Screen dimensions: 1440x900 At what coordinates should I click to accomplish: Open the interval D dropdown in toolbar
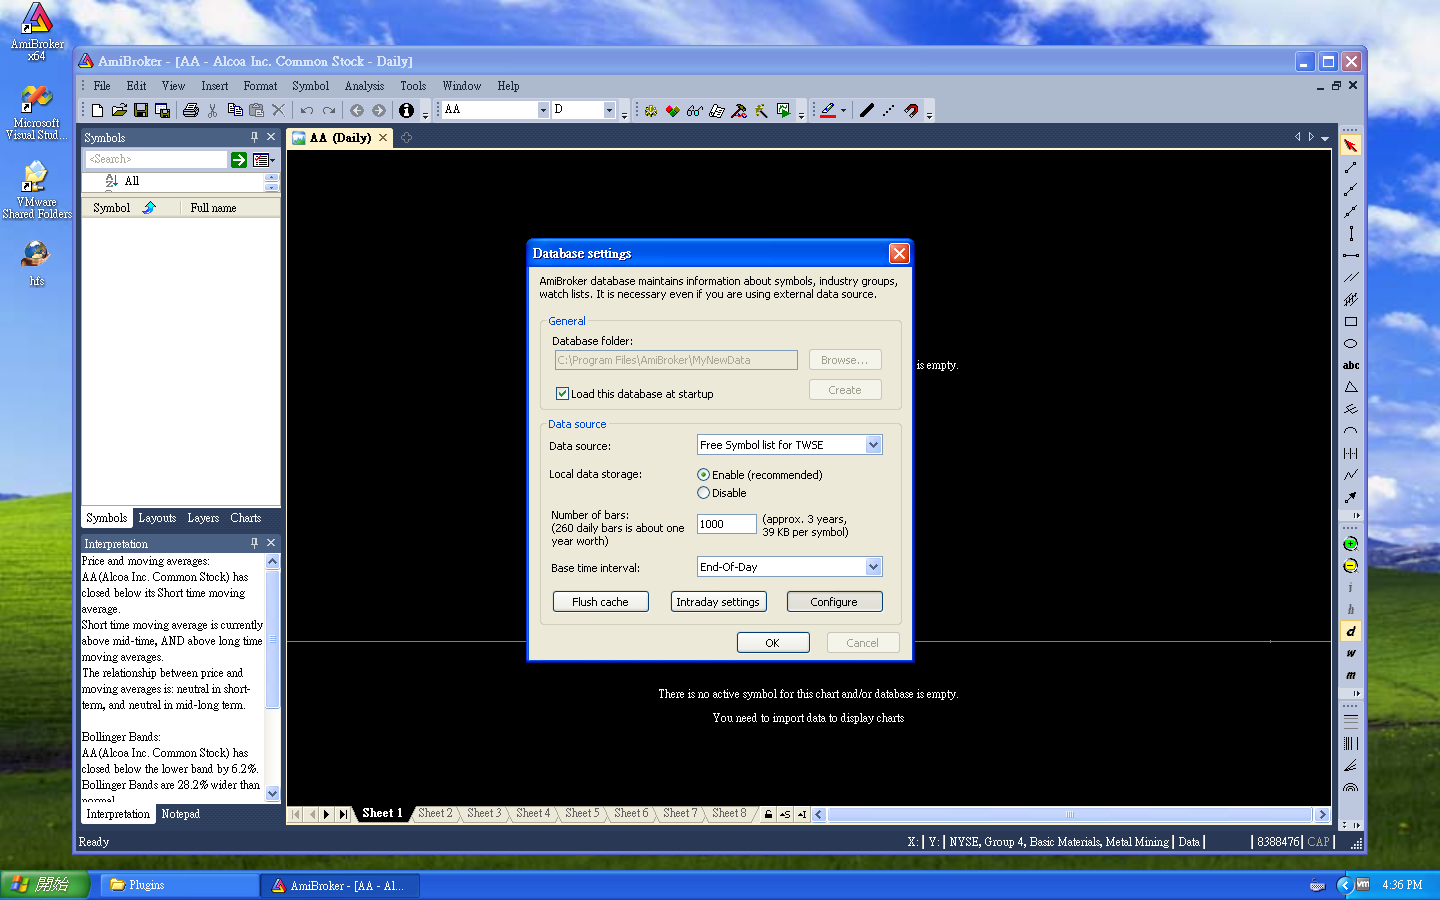pyautogui.click(x=609, y=110)
